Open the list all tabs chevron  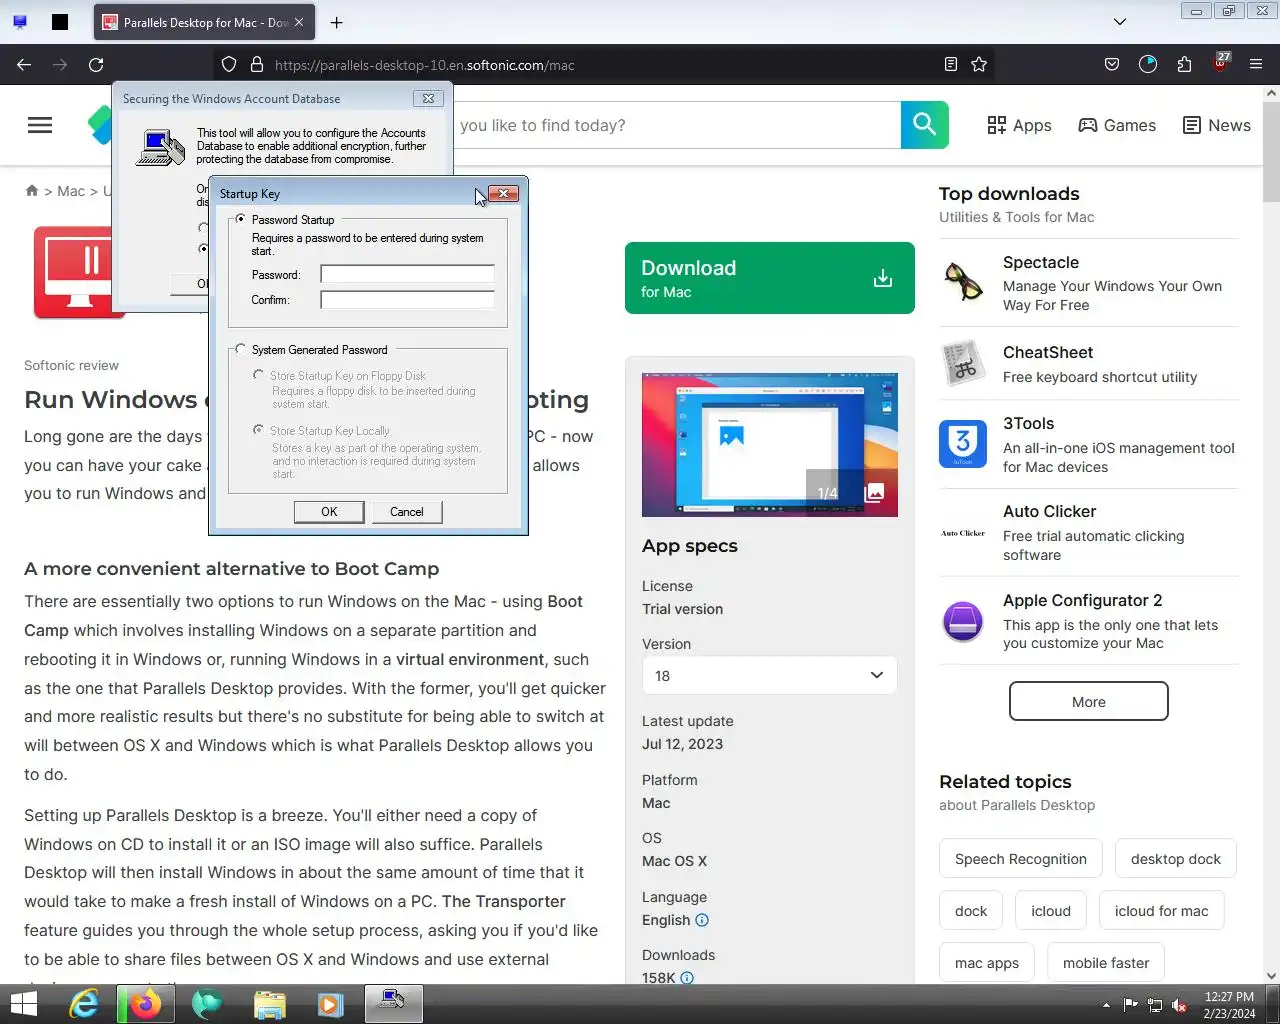(x=1120, y=22)
